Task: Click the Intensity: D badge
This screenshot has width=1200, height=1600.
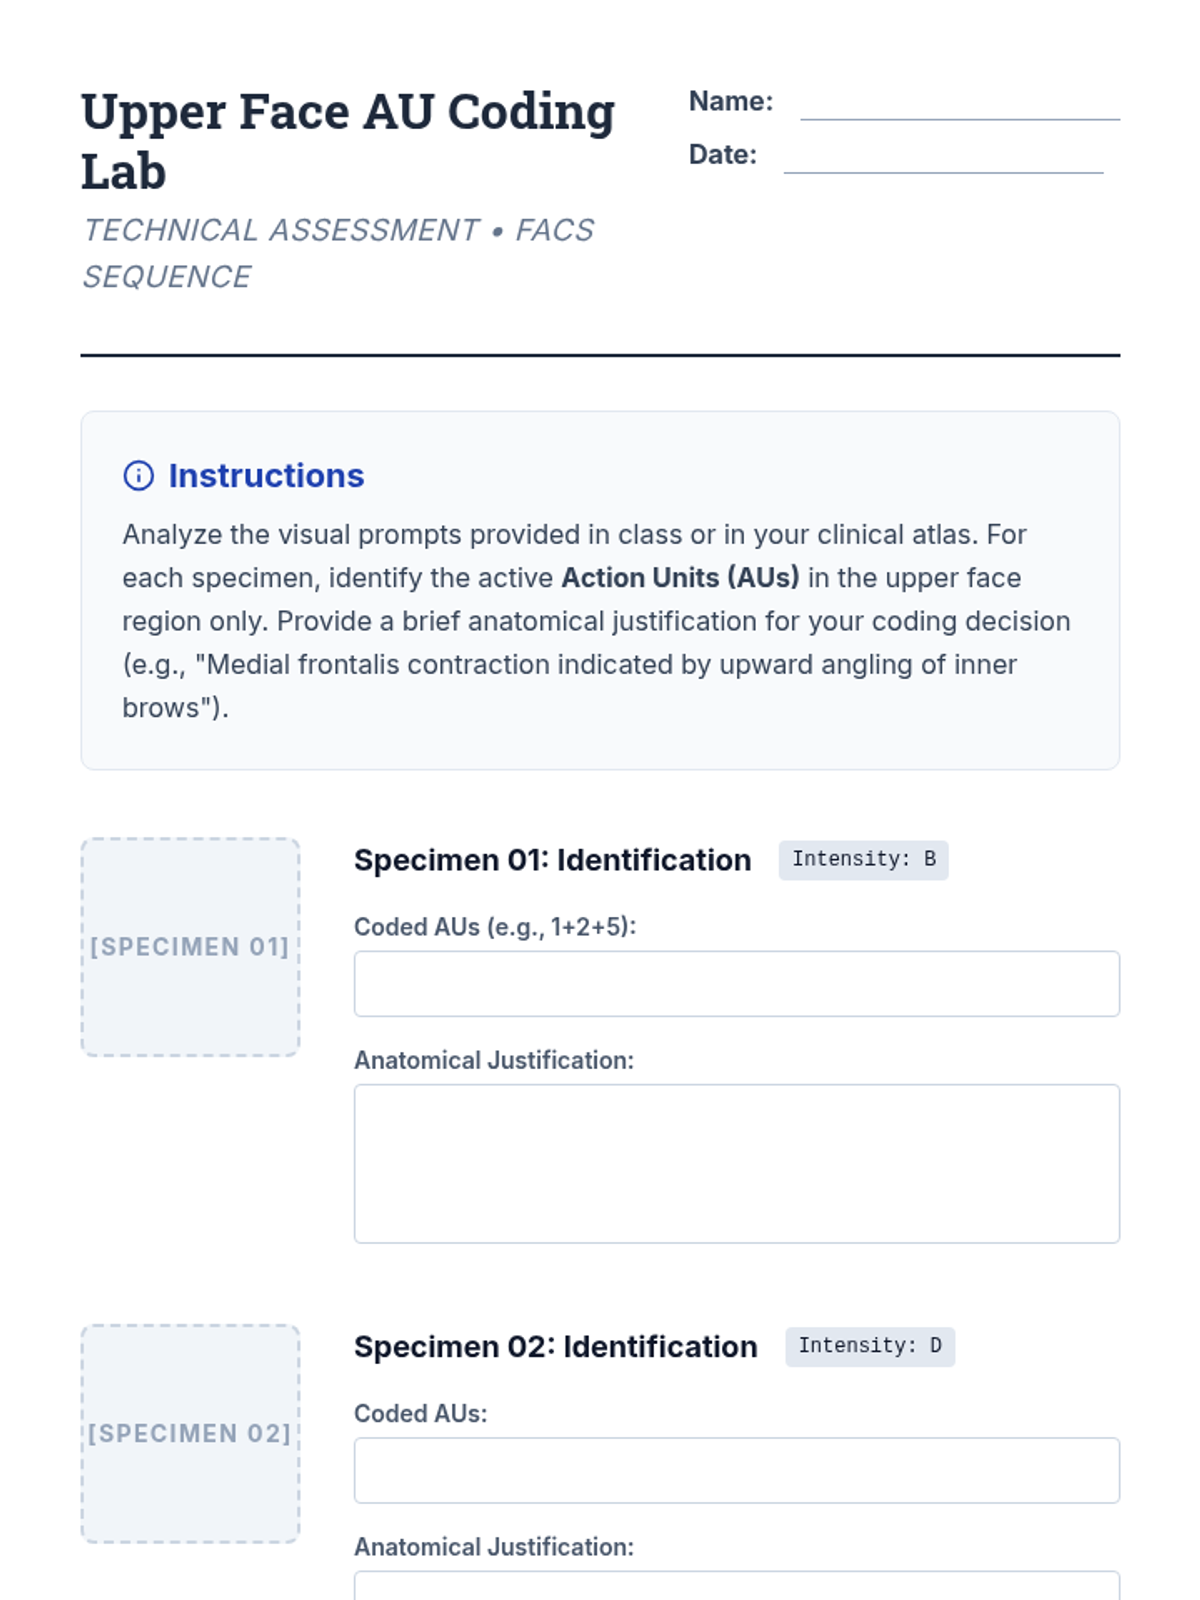Action: (870, 1346)
